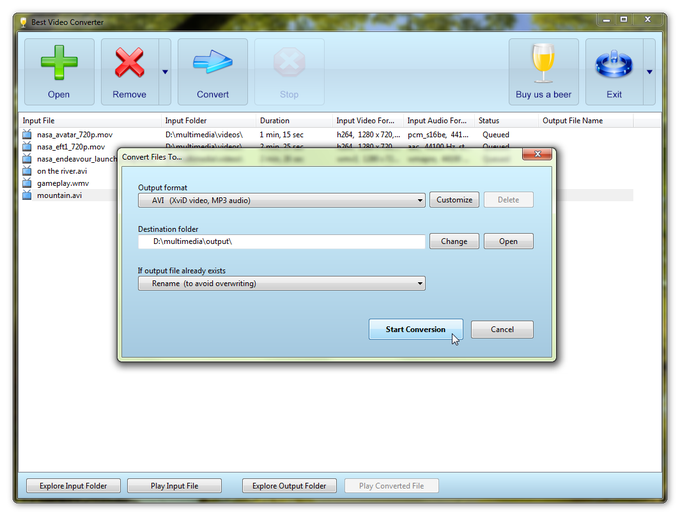Click the file icon of nasa_eft1_720p.mov
The image size is (680, 516).
[x=27, y=147]
